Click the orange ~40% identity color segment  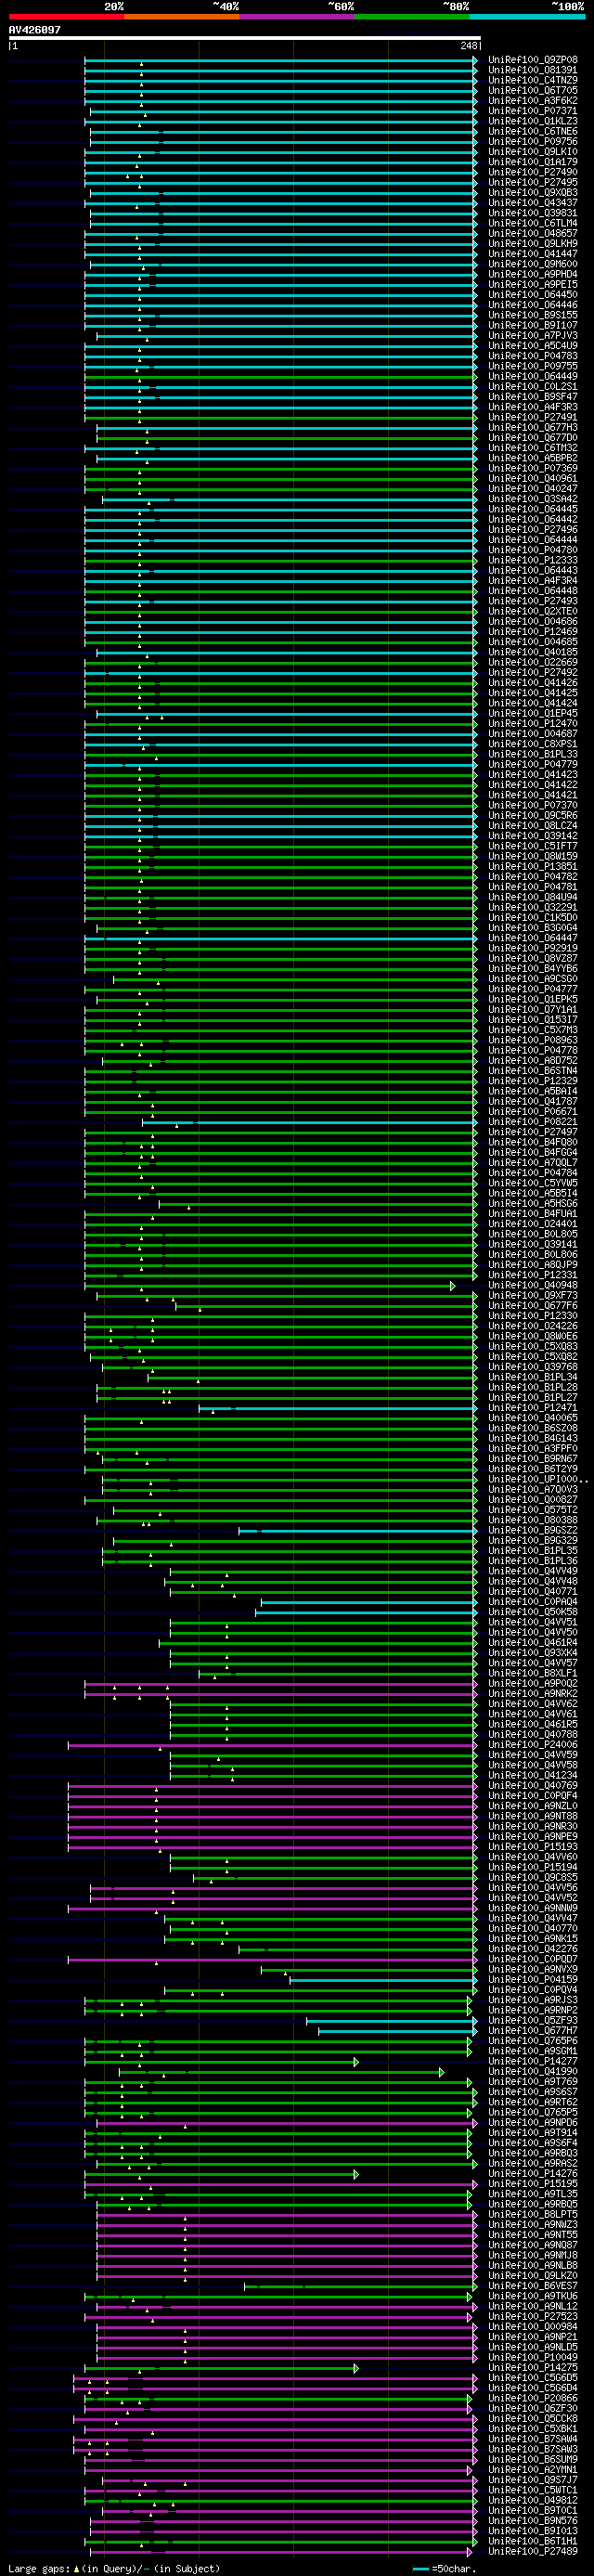click(182, 17)
